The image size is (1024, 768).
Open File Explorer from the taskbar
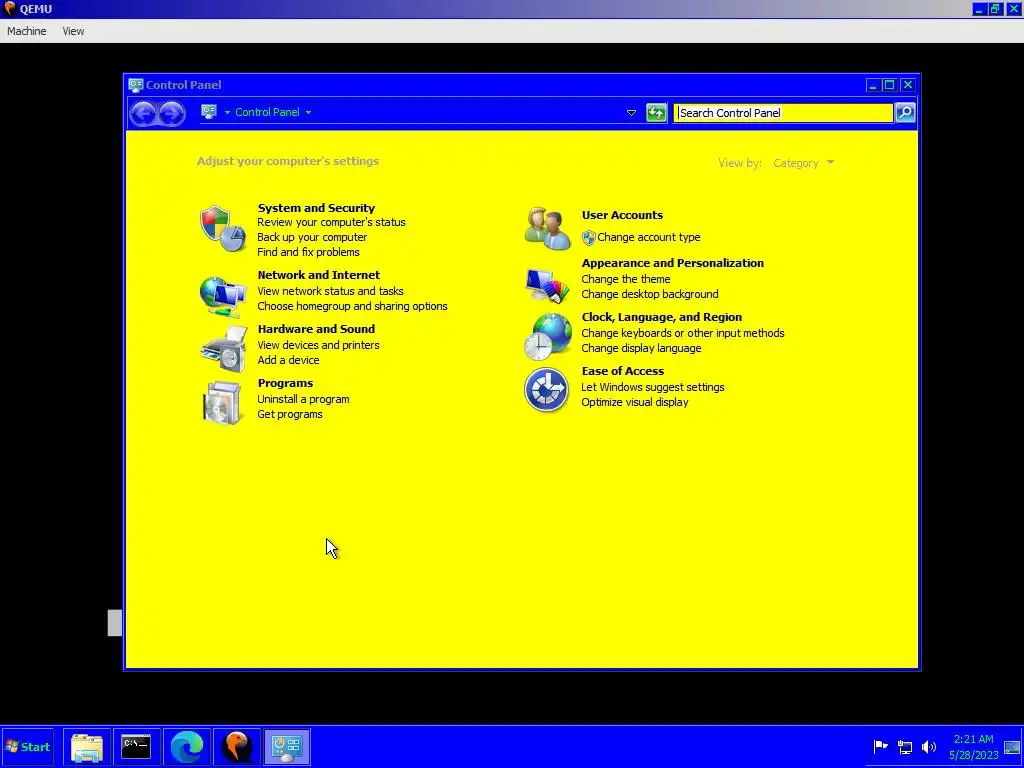(x=87, y=746)
